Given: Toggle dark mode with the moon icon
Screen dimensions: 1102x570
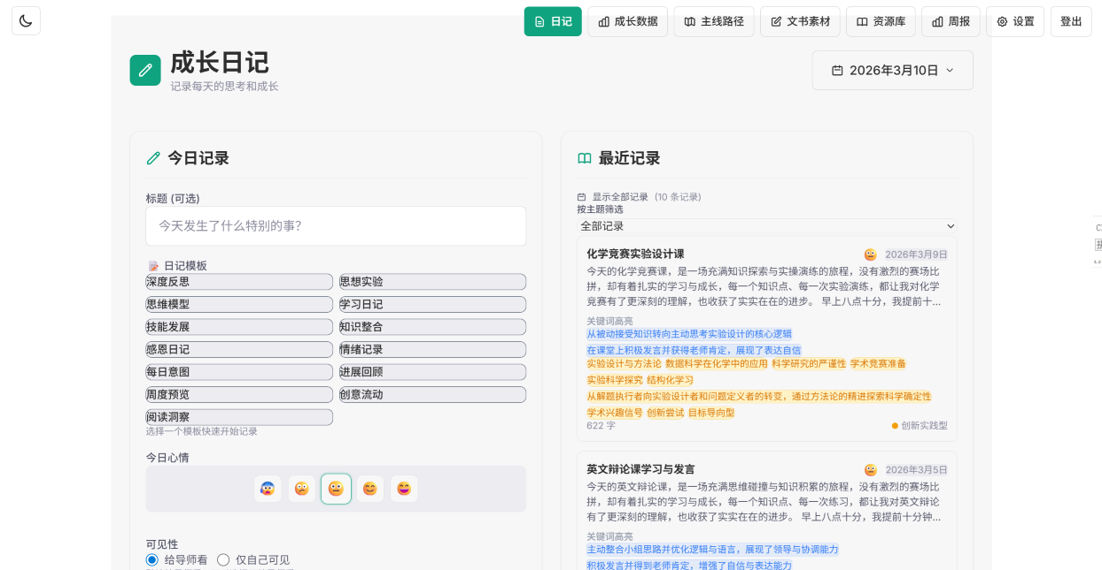Looking at the screenshot, I should point(26,21).
